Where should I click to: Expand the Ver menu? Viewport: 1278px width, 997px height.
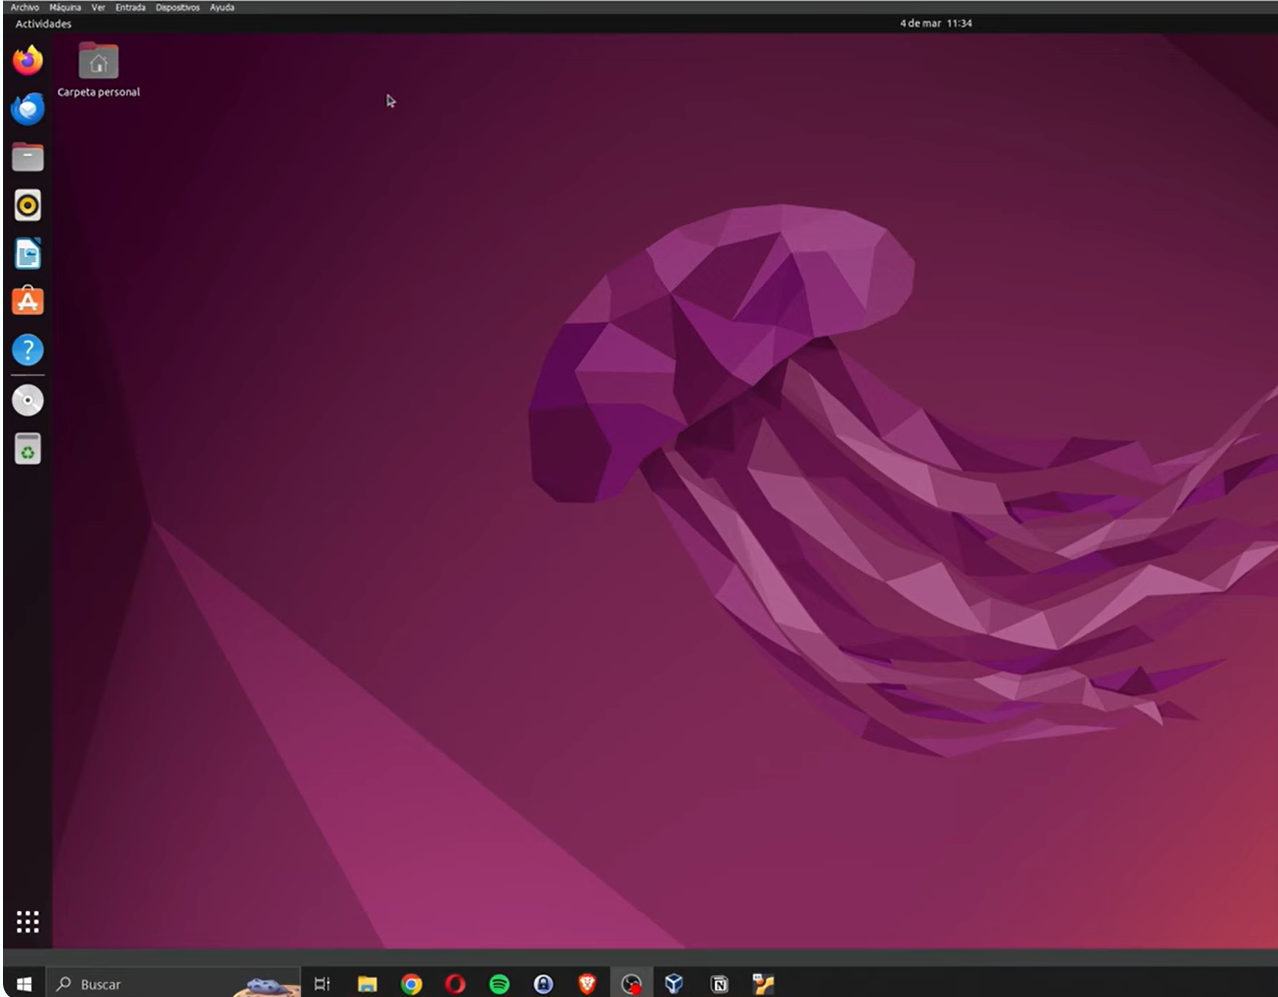coord(98,7)
